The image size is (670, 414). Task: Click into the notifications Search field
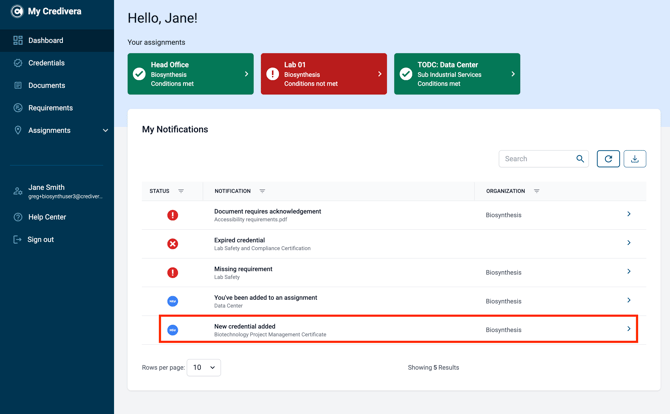pyautogui.click(x=538, y=159)
